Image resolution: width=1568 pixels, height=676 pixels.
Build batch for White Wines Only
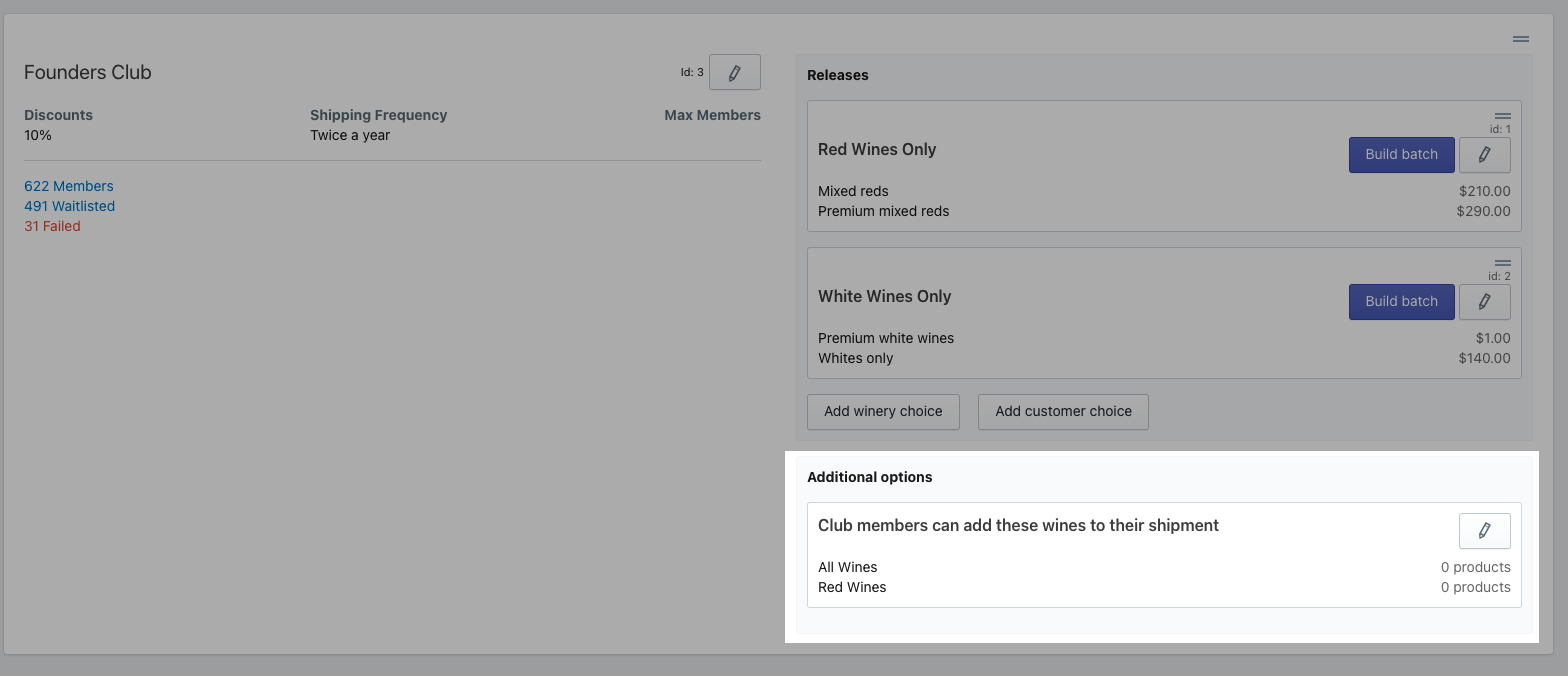[x=1401, y=302]
